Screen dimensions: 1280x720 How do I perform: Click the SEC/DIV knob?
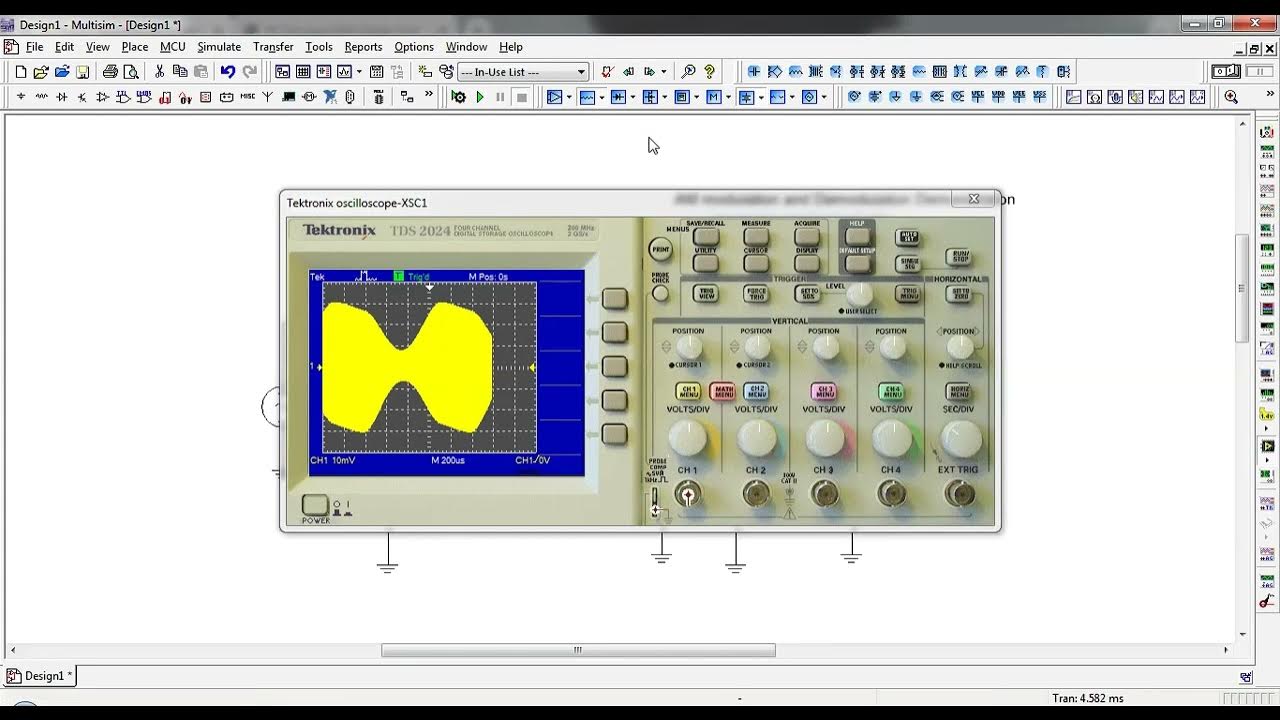coord(961,439)
